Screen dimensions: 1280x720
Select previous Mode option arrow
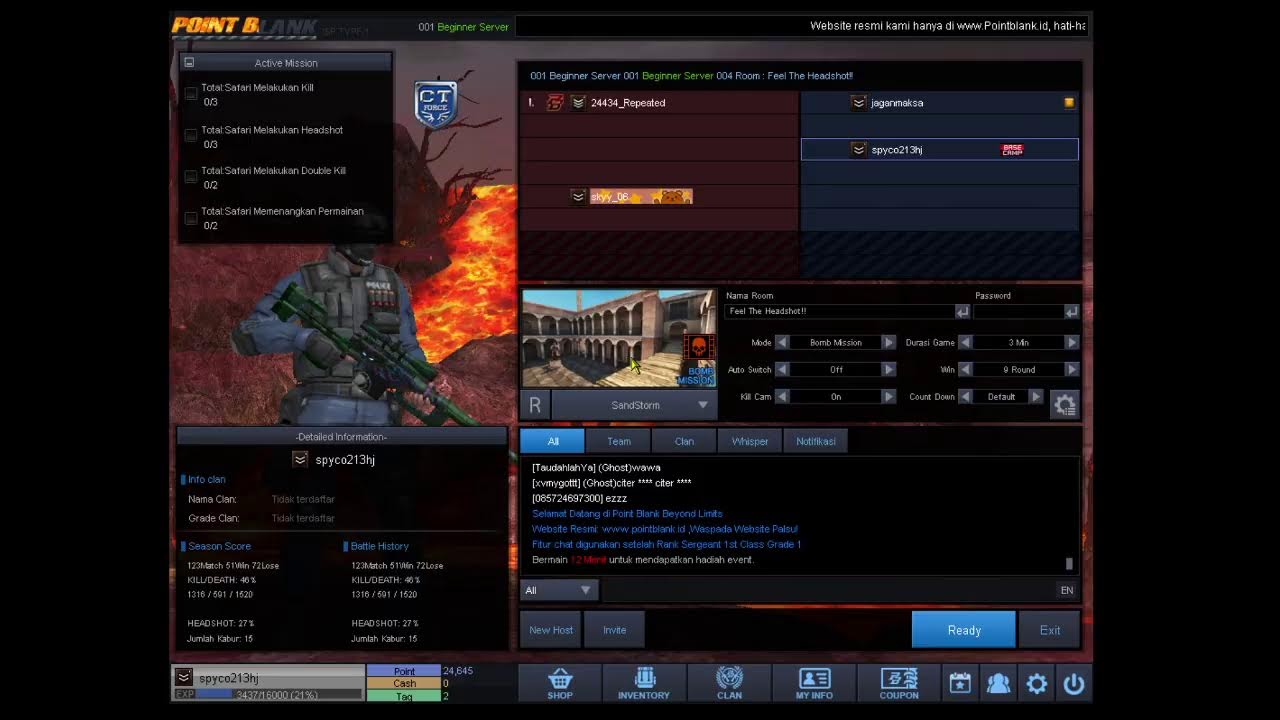pos(783,342)
